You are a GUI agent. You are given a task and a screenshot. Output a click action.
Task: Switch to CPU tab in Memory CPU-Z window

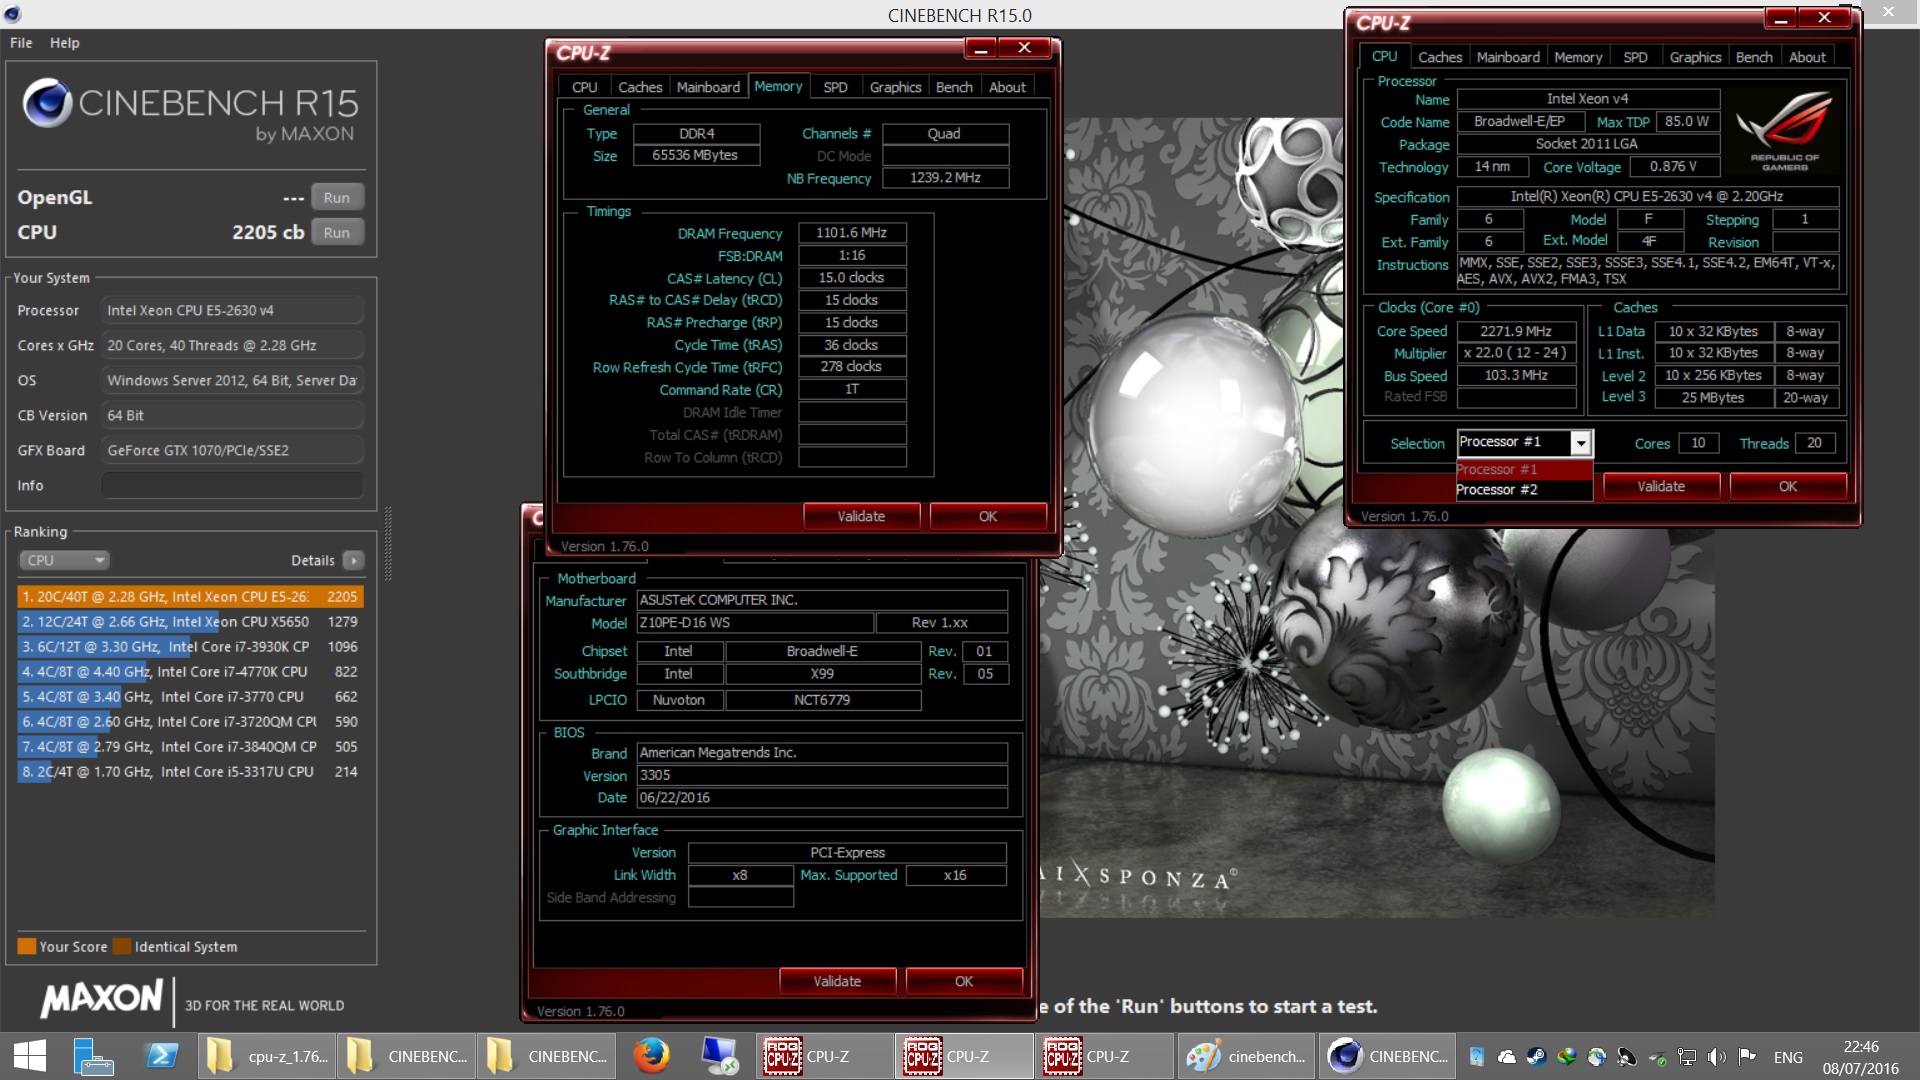click(x=585, y=87)
